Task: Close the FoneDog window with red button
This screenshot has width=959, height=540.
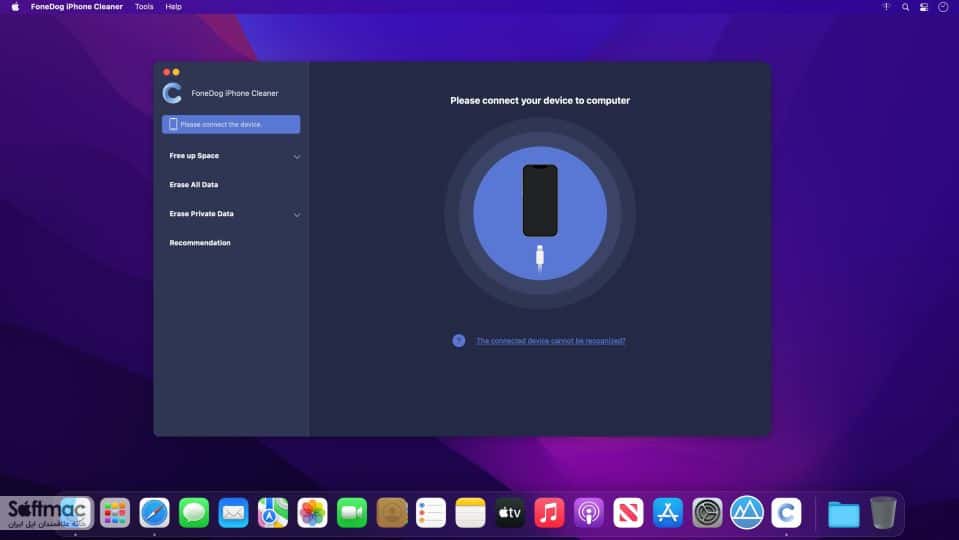Action: click(x=166, y=72)
